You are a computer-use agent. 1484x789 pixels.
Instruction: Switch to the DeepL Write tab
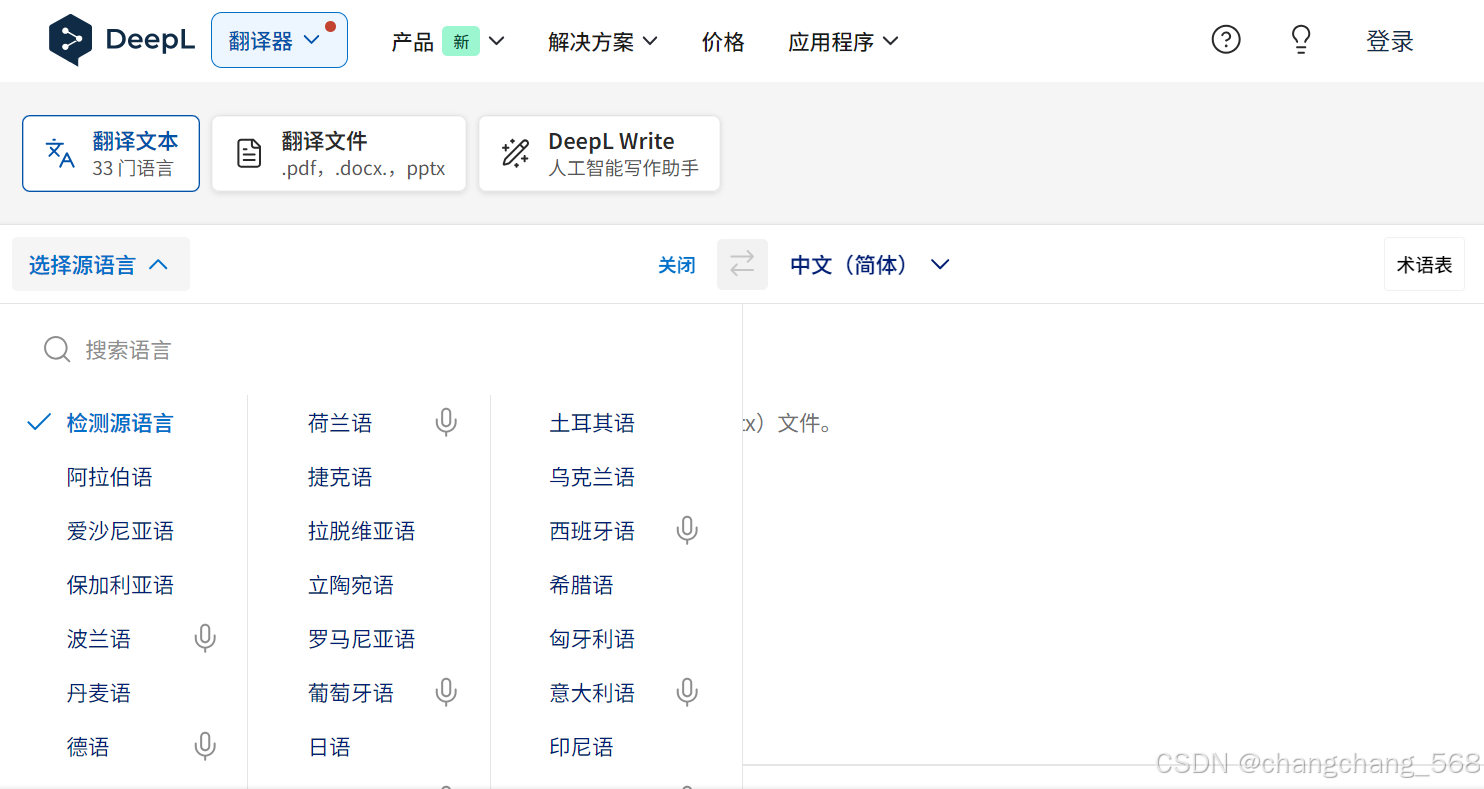[599, 153]
